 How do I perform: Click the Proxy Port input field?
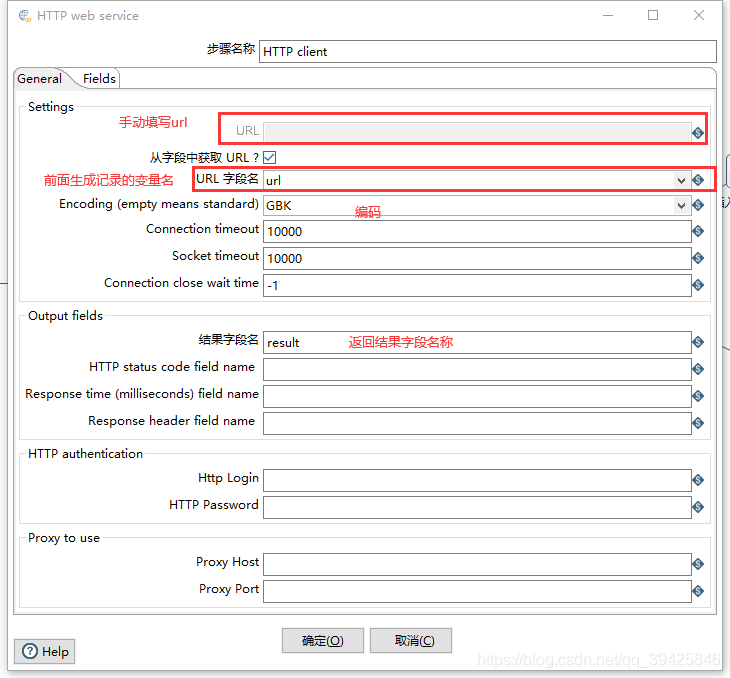[477, 592]
